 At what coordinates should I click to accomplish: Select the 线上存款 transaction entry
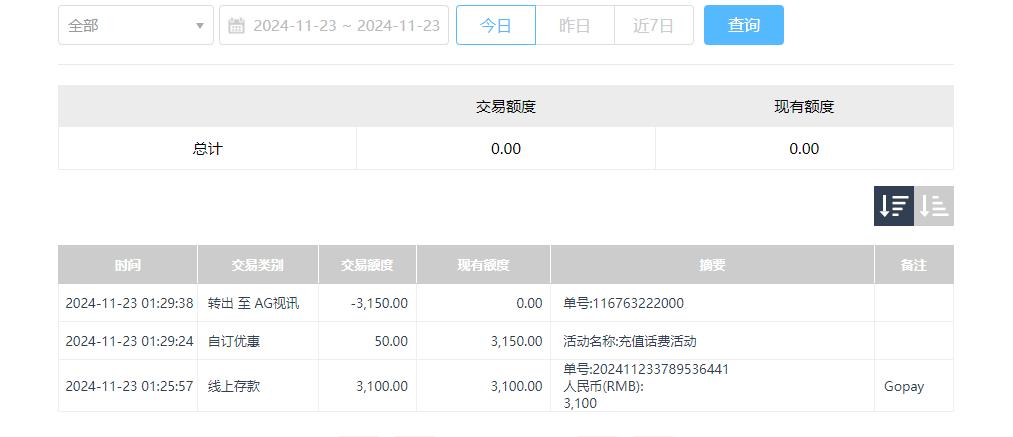tap(234, 386)
